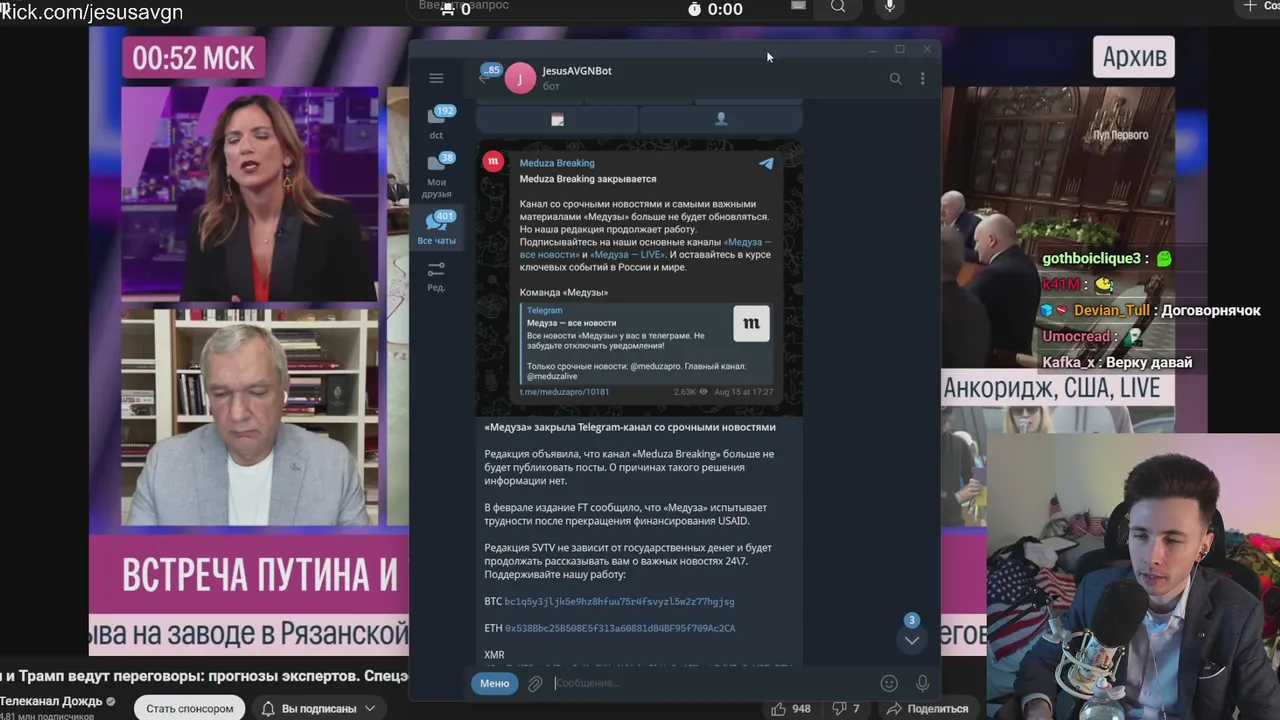This screenshot has height=720, width=1280.
Task: Select the dct chat folder
Action: pyautogui.click(x=436, y=122)
